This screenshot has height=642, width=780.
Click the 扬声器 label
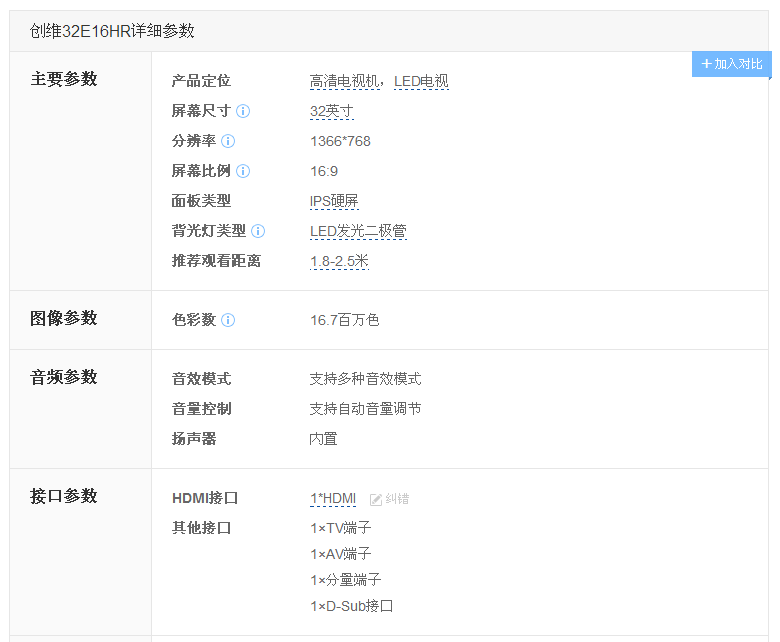194,439
